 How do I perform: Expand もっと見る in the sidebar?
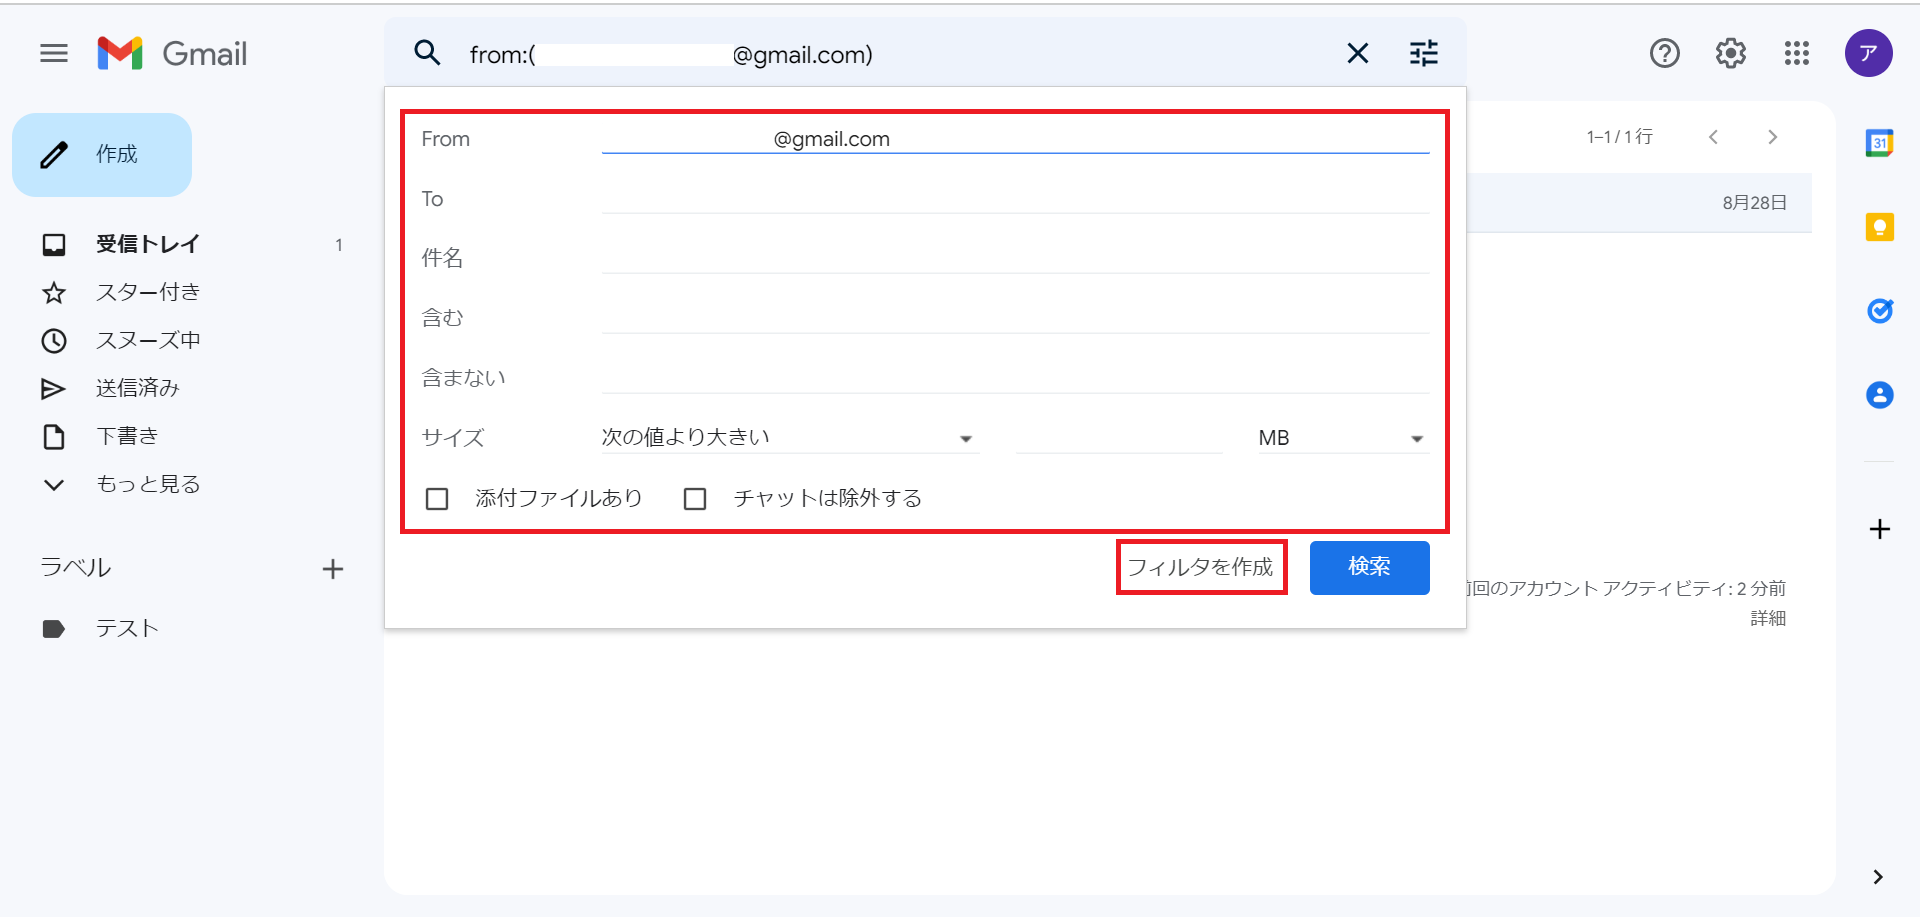(x=148, y=485)
